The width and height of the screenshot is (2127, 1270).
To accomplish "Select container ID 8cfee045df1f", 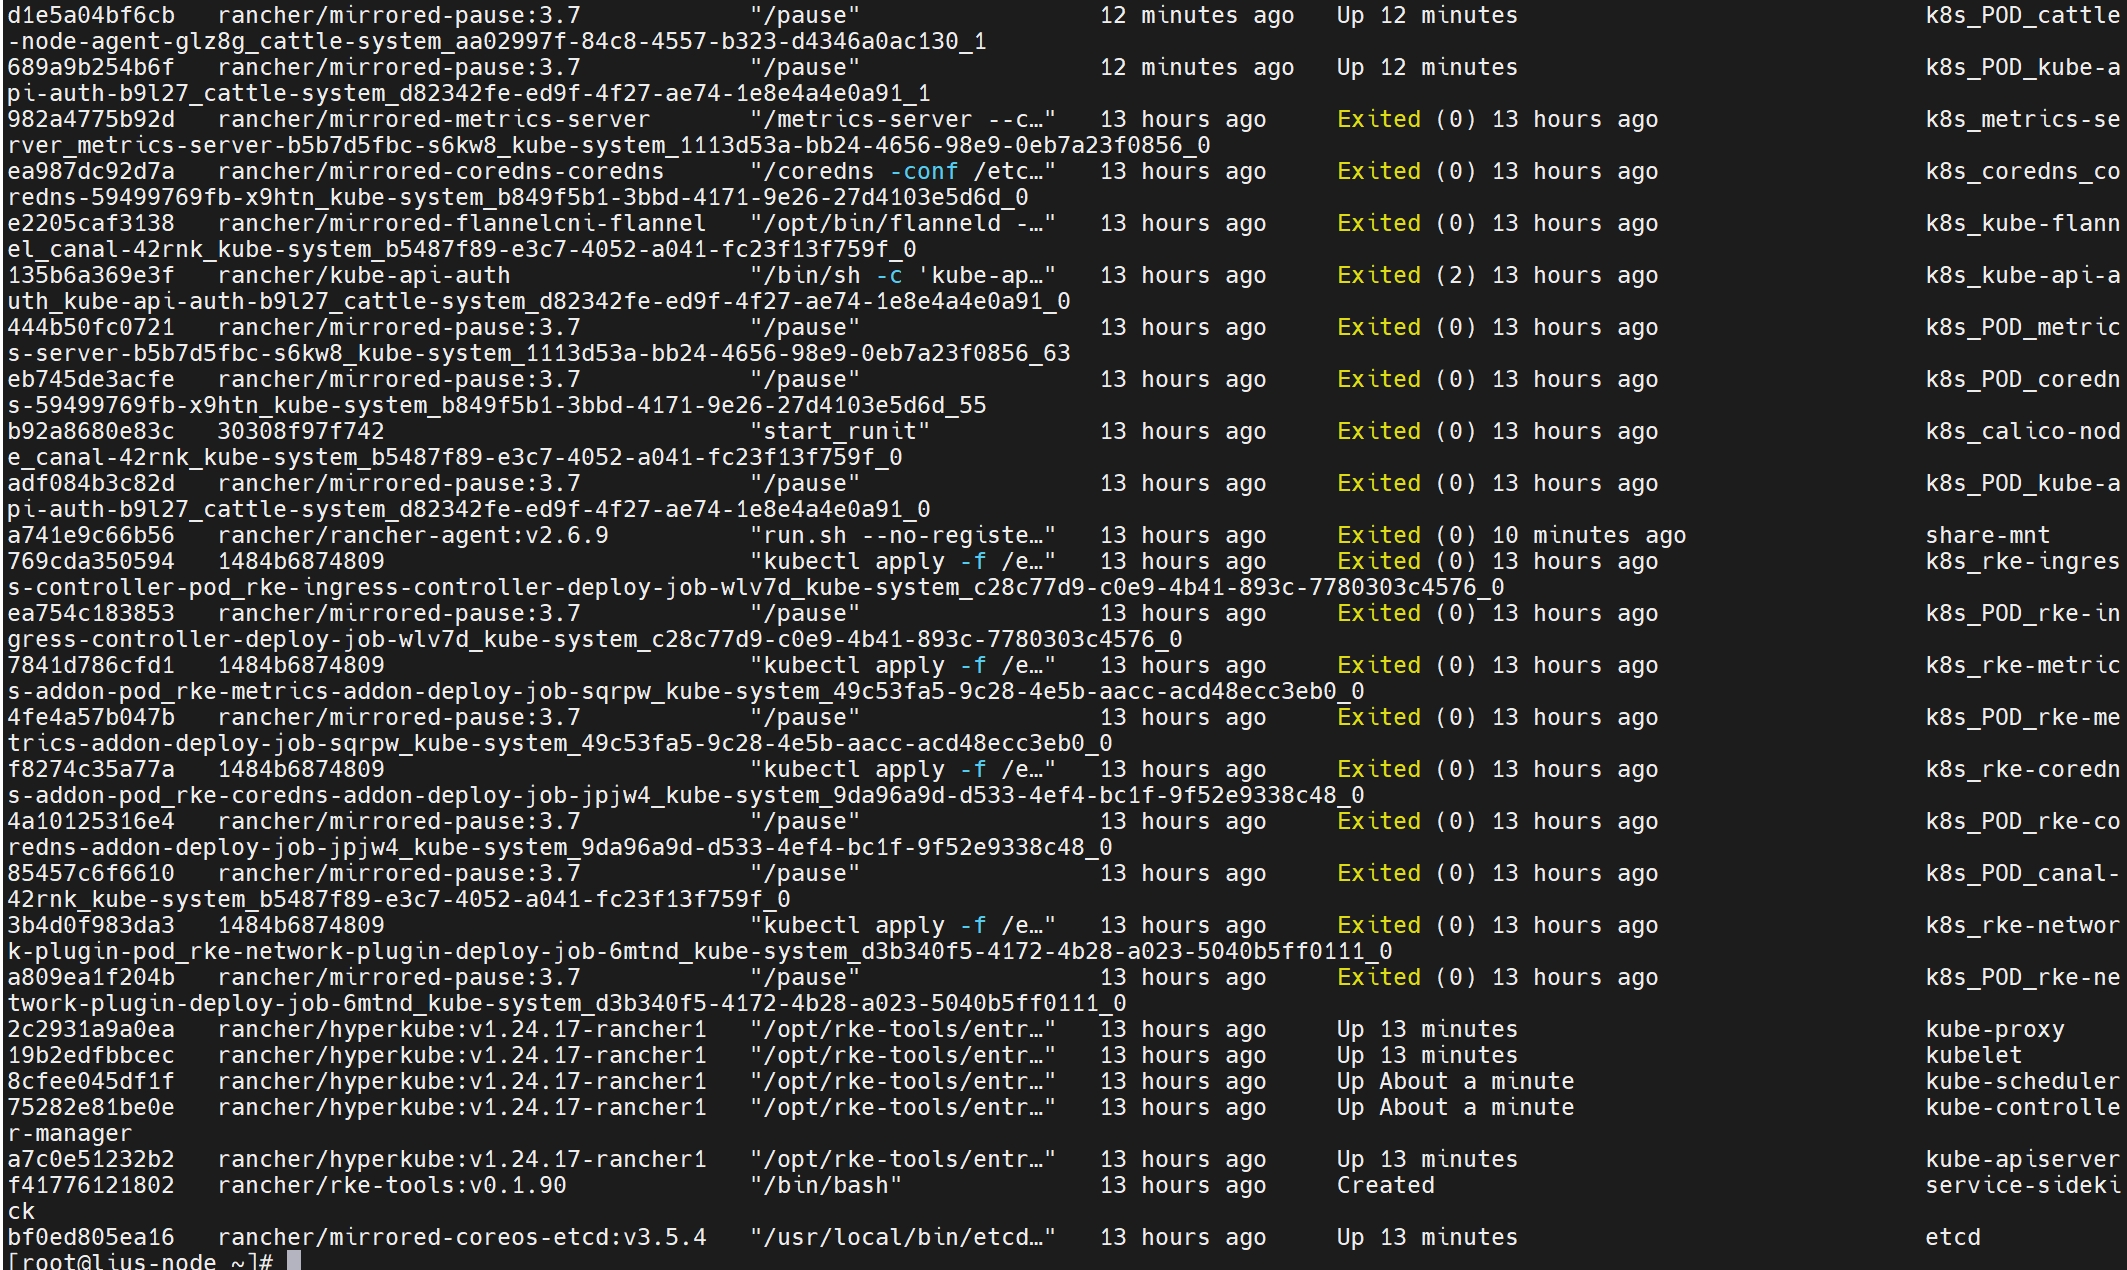I will [x=91, y=1082].
